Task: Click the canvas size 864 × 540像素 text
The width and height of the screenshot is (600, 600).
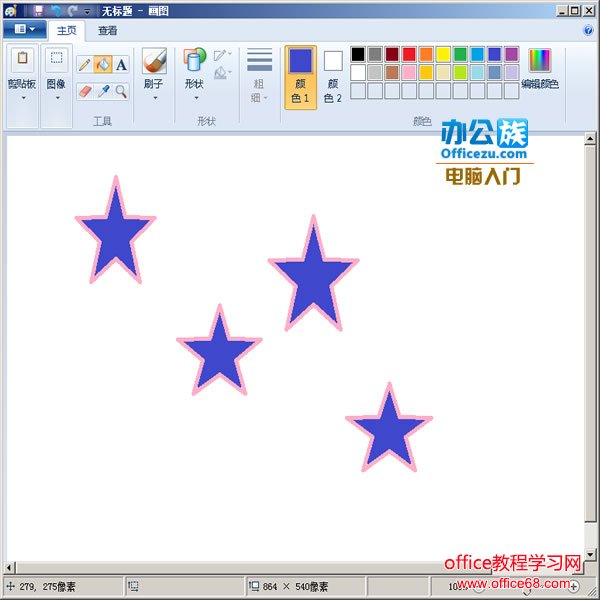Action: pyautogui.click(x=295, y=586)
